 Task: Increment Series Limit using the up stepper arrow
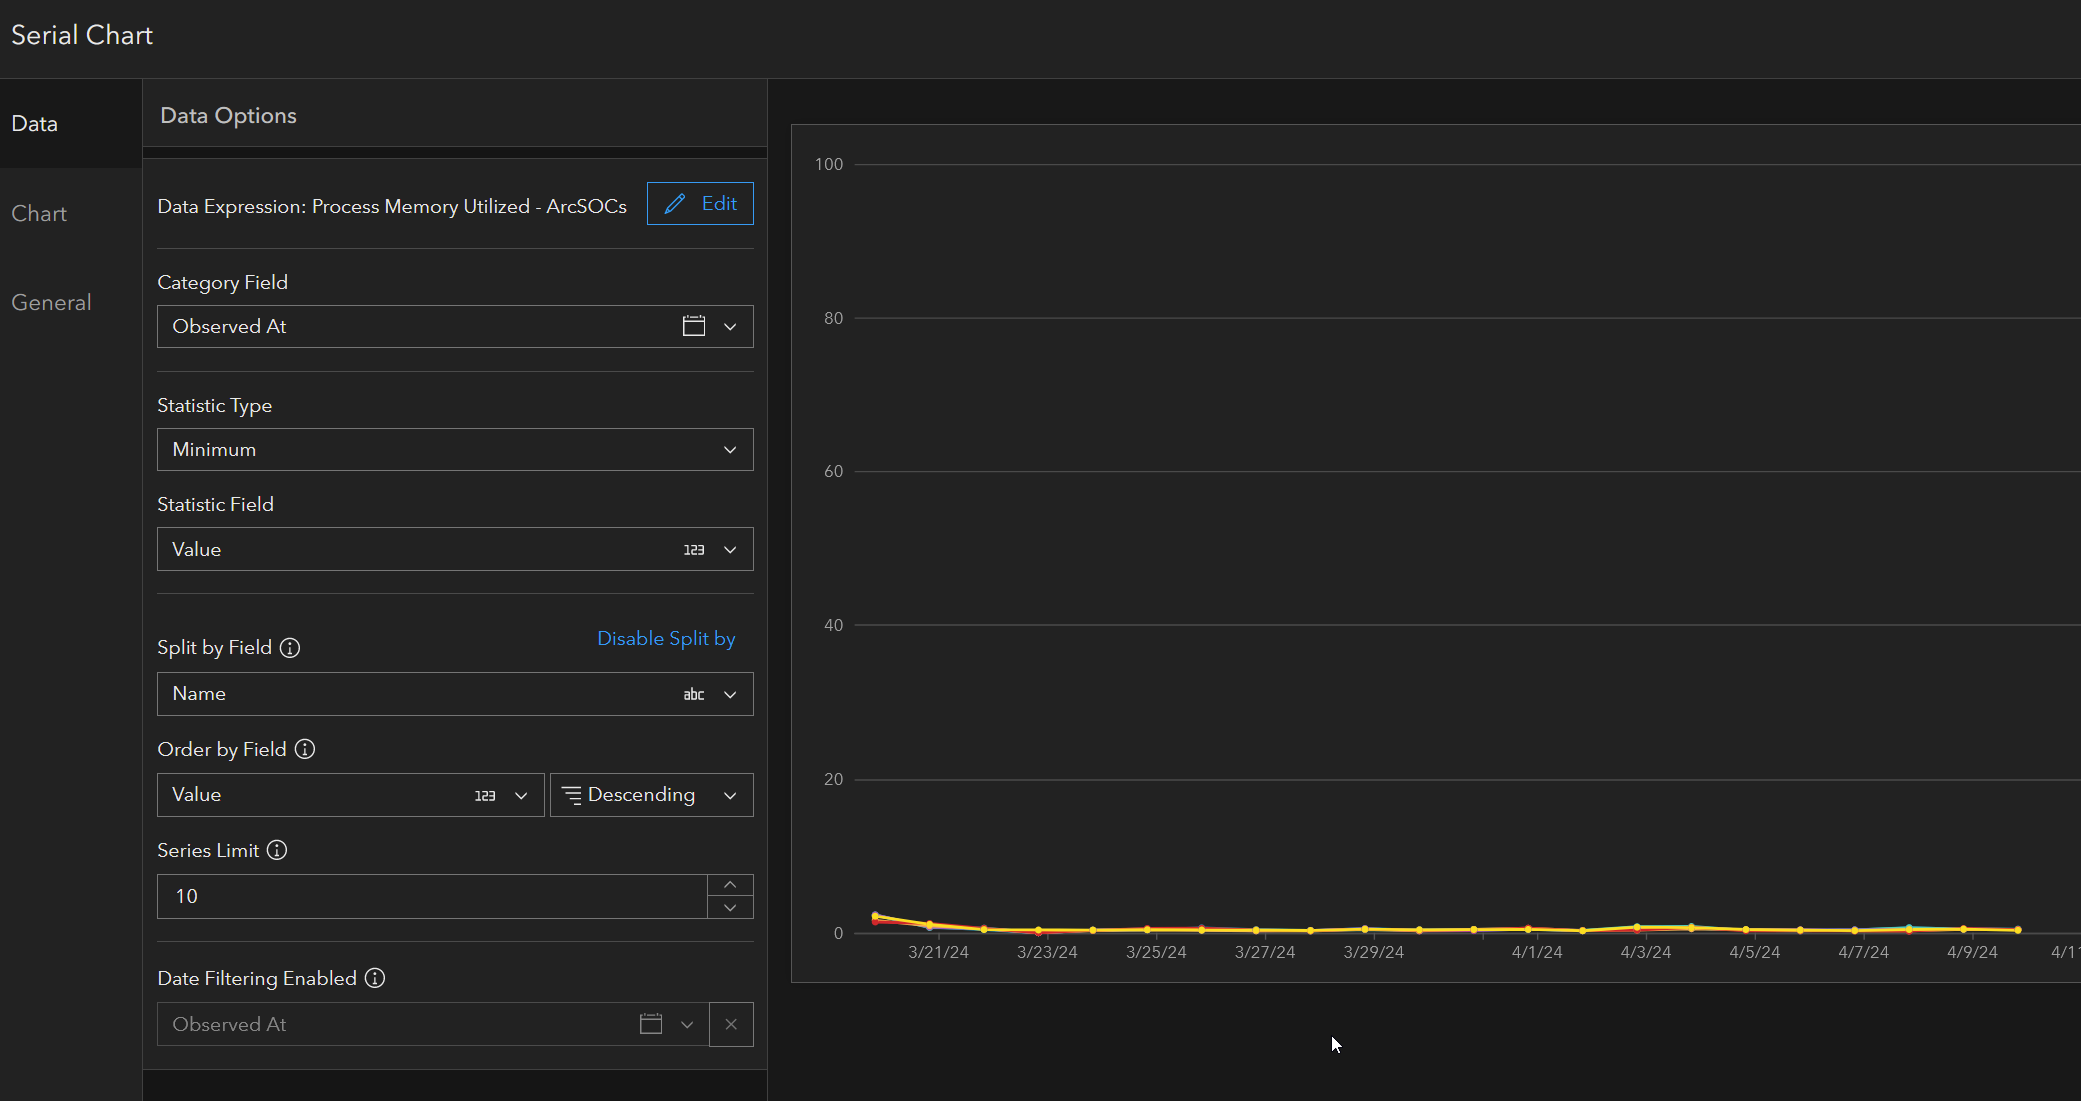coord(730,884)
